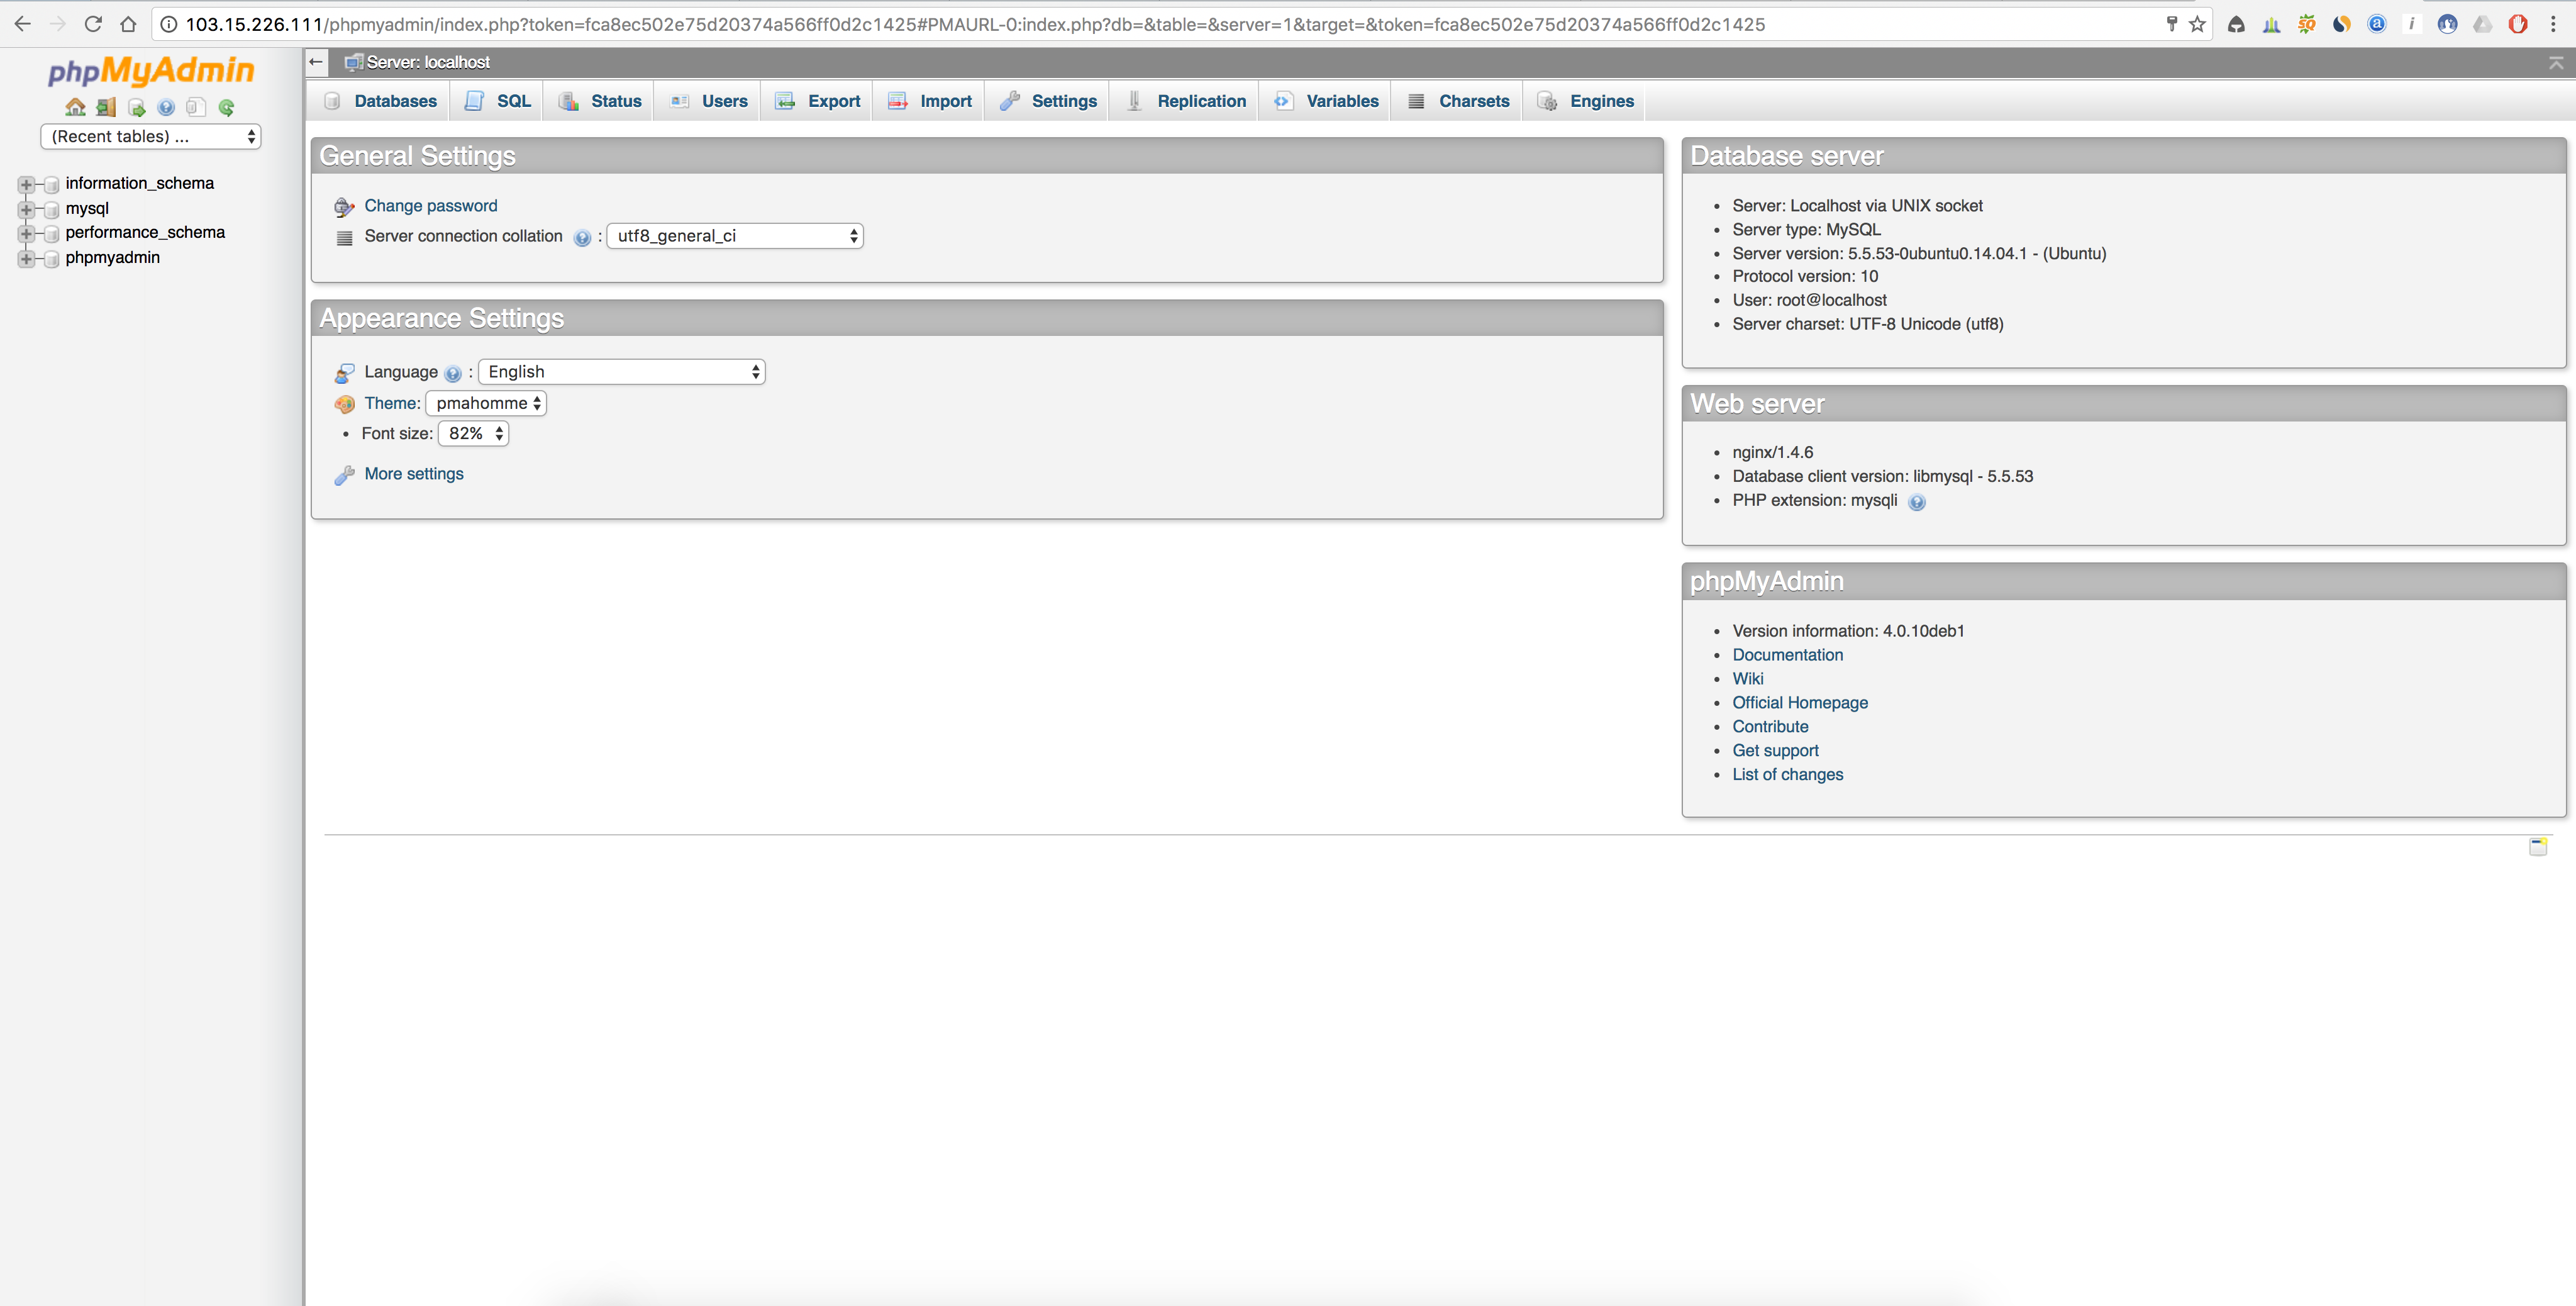Adjust the Font size selector
The height and width of the screenshot is (1306, 2576).
coord(472,433)
